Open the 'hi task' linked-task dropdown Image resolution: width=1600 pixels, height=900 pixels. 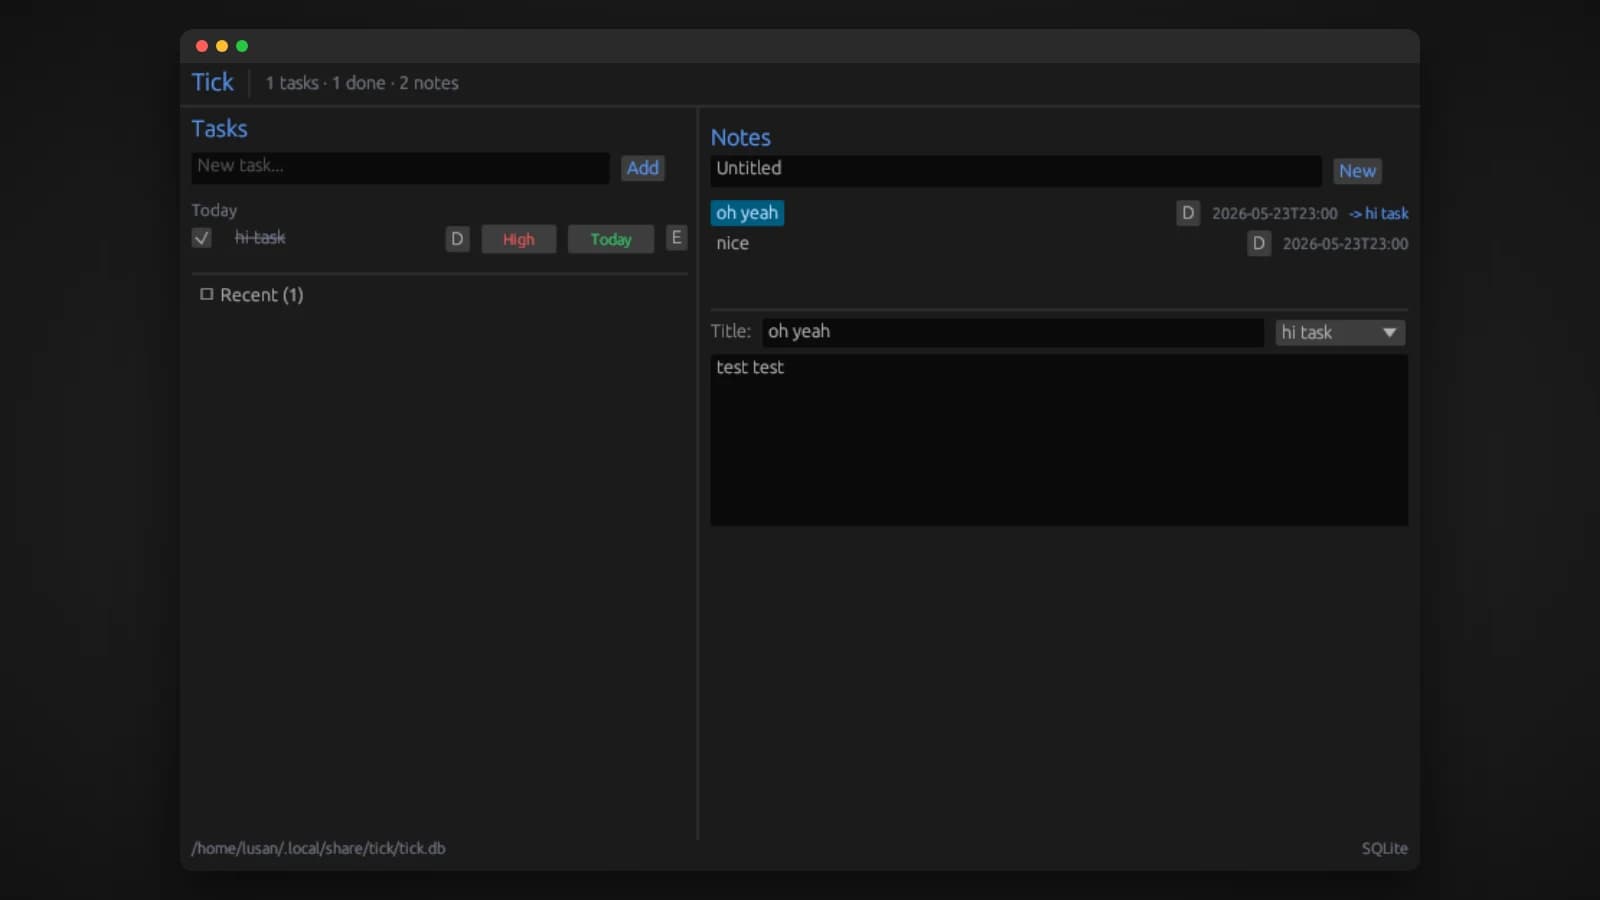[x=1340, y=332]
